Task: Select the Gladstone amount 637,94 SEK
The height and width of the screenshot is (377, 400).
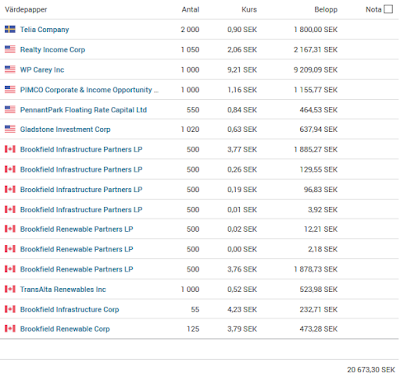Action: (x=319, y=129)
